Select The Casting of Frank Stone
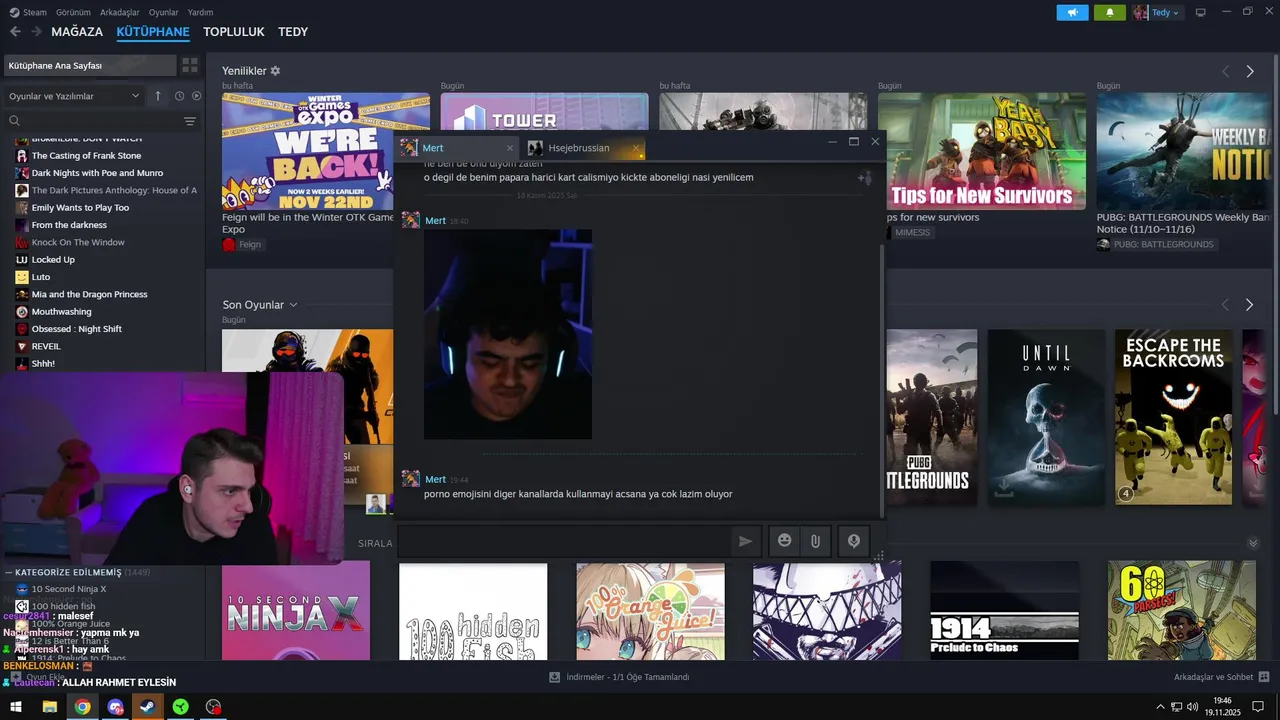 point(86,156)
